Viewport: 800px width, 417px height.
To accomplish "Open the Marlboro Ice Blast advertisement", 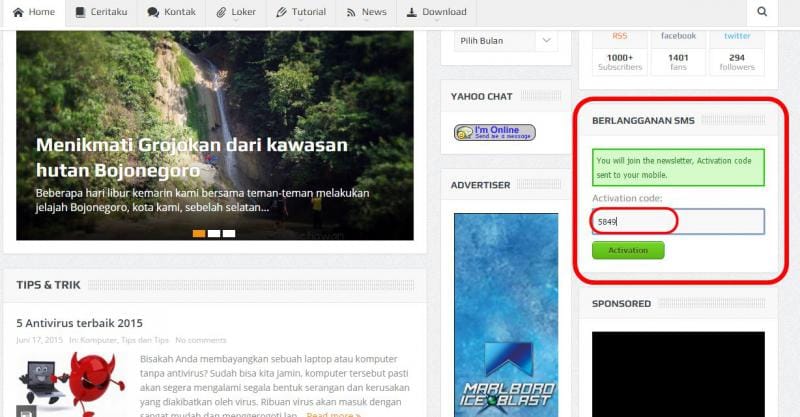I will [x=506, y=315].
